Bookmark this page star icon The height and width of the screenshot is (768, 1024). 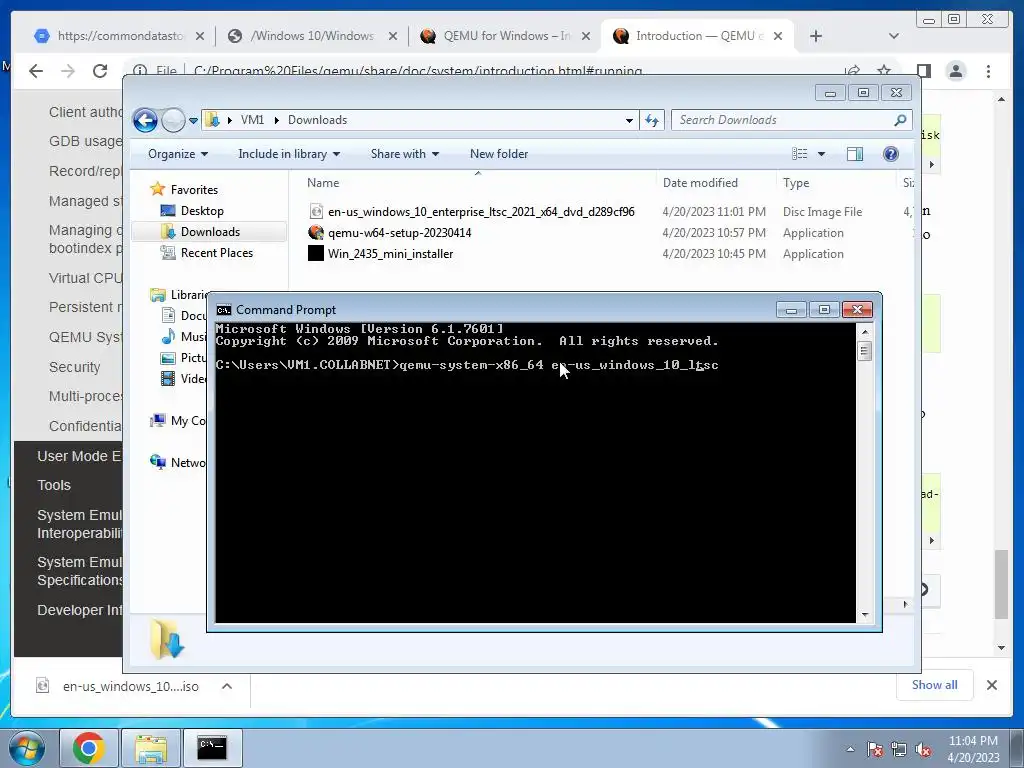click(884, 71)
